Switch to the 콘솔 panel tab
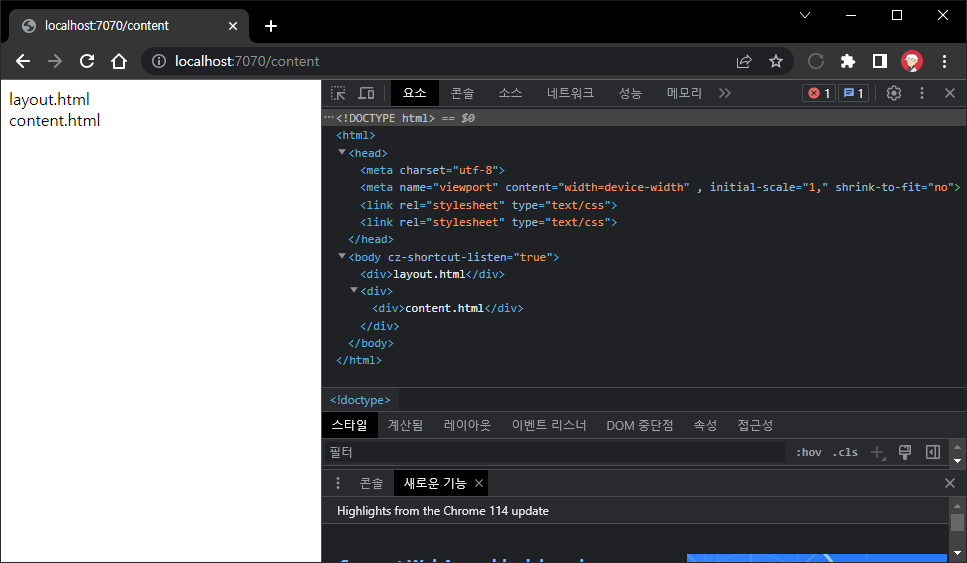The height and width of the screenshot is (563, 967). coord(463,93)
